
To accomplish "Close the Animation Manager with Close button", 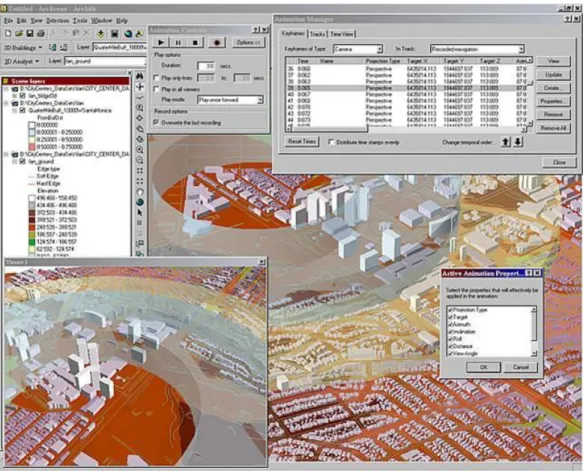I will click(559, 162).
